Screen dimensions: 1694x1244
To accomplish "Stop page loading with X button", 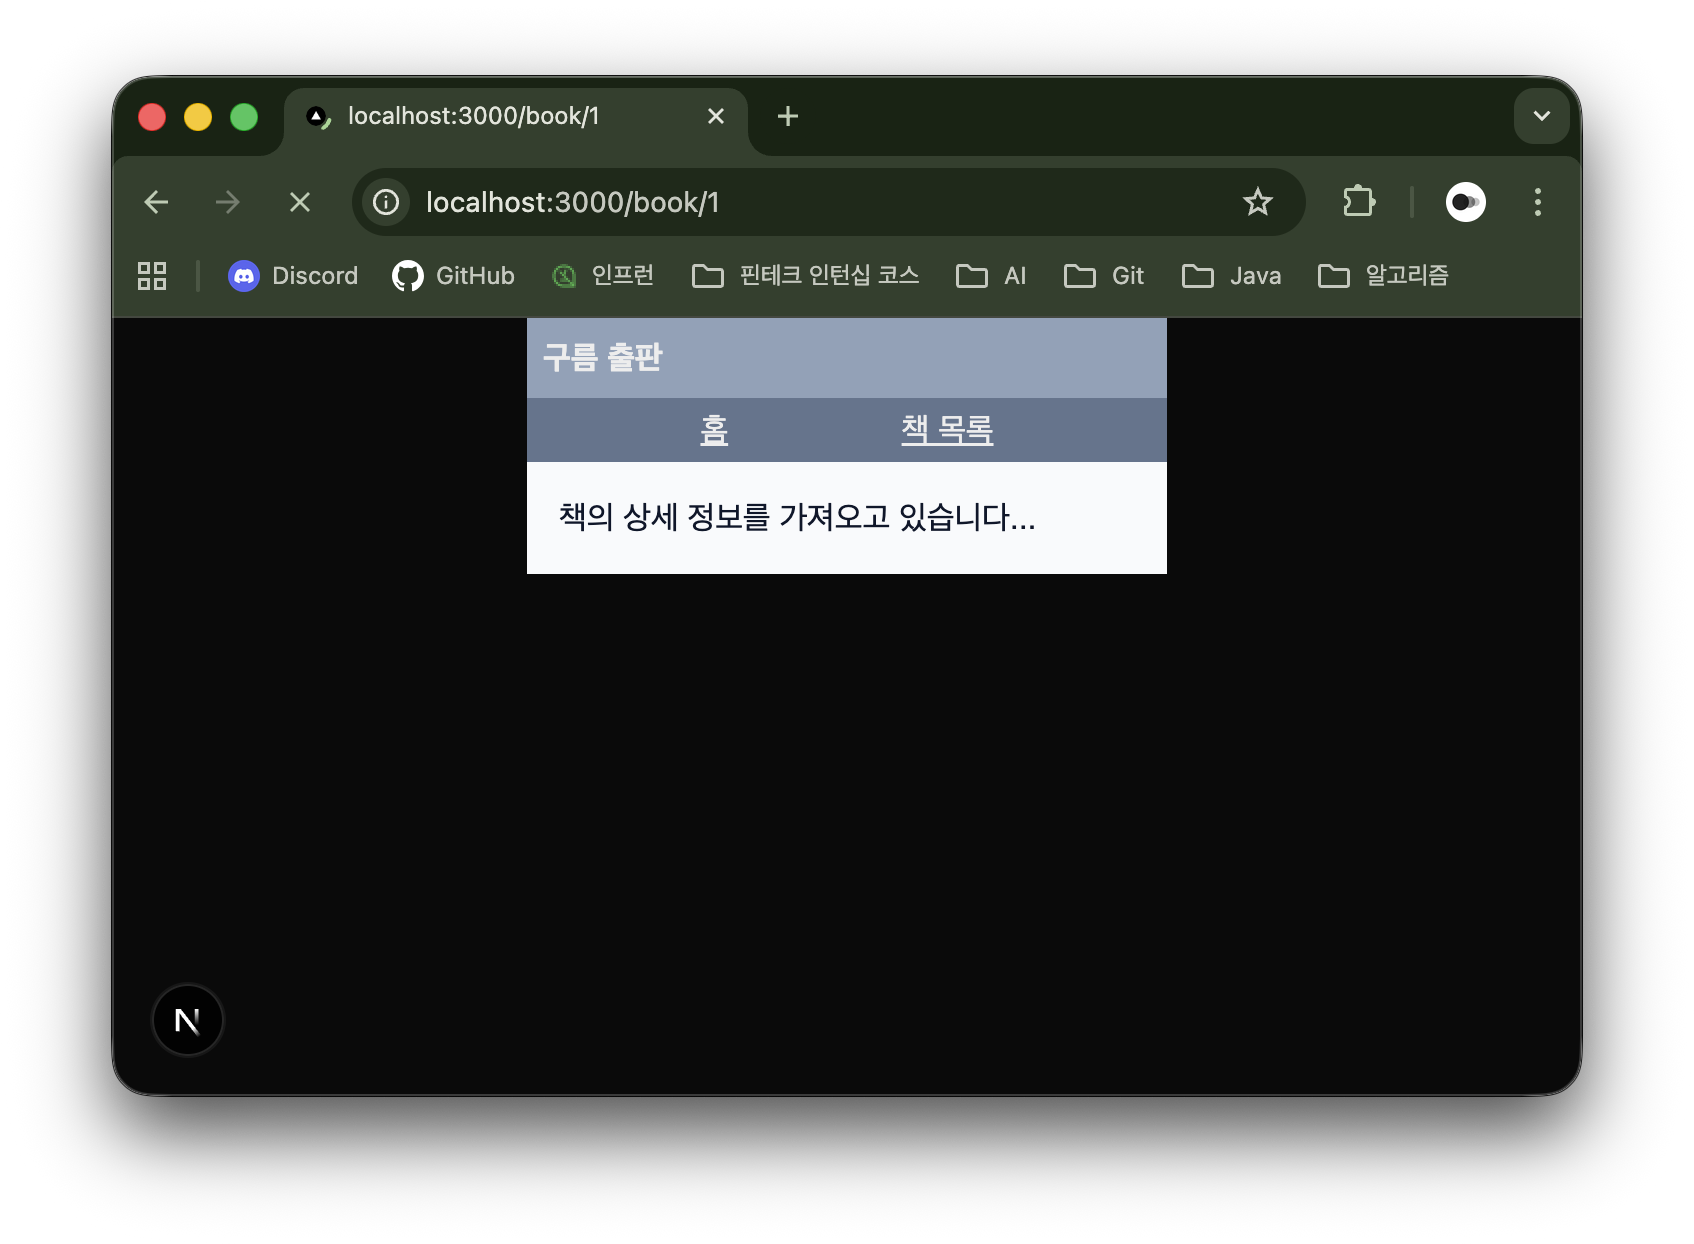I will coord(299,203).
